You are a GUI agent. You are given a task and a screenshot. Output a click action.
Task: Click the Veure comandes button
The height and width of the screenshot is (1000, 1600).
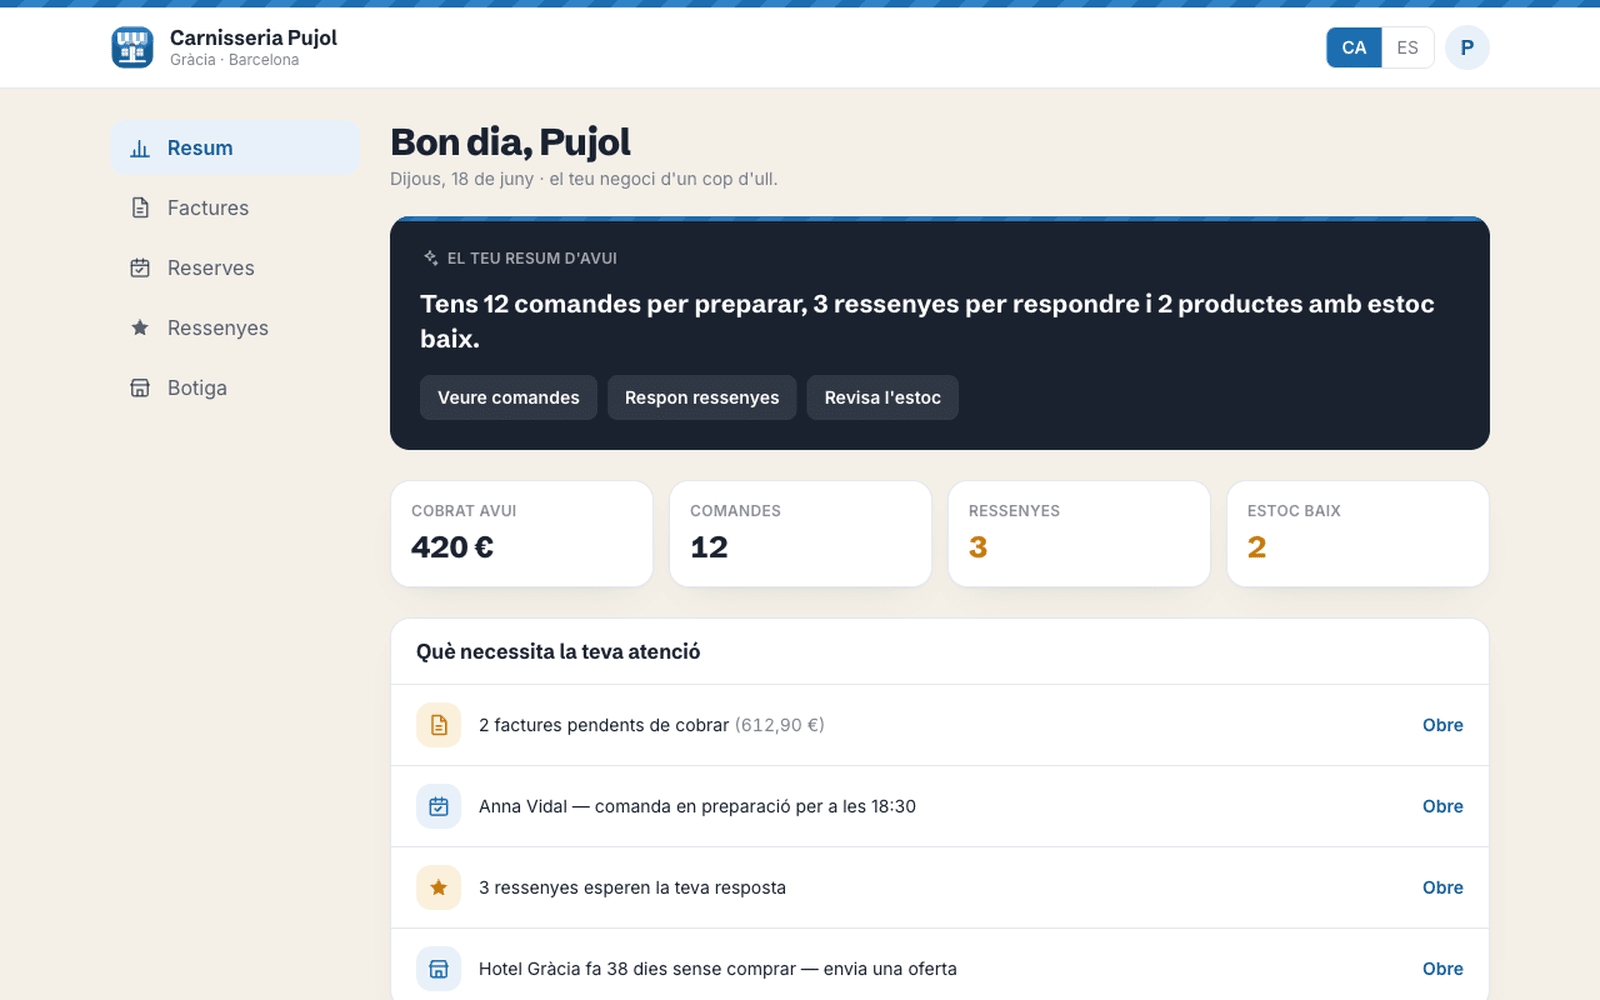(508, 397)
